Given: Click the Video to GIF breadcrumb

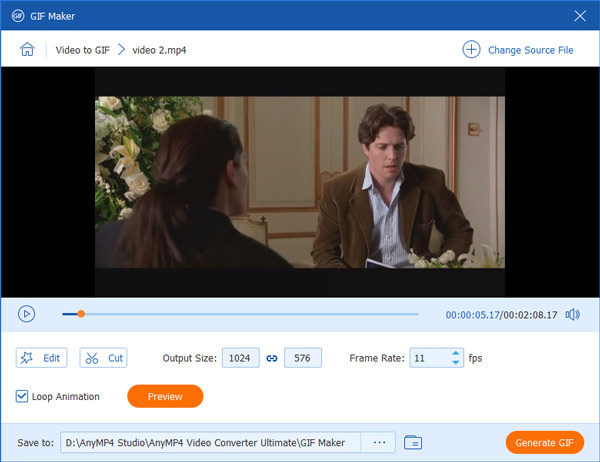Looking at the screenshot, I should (83, 50).
